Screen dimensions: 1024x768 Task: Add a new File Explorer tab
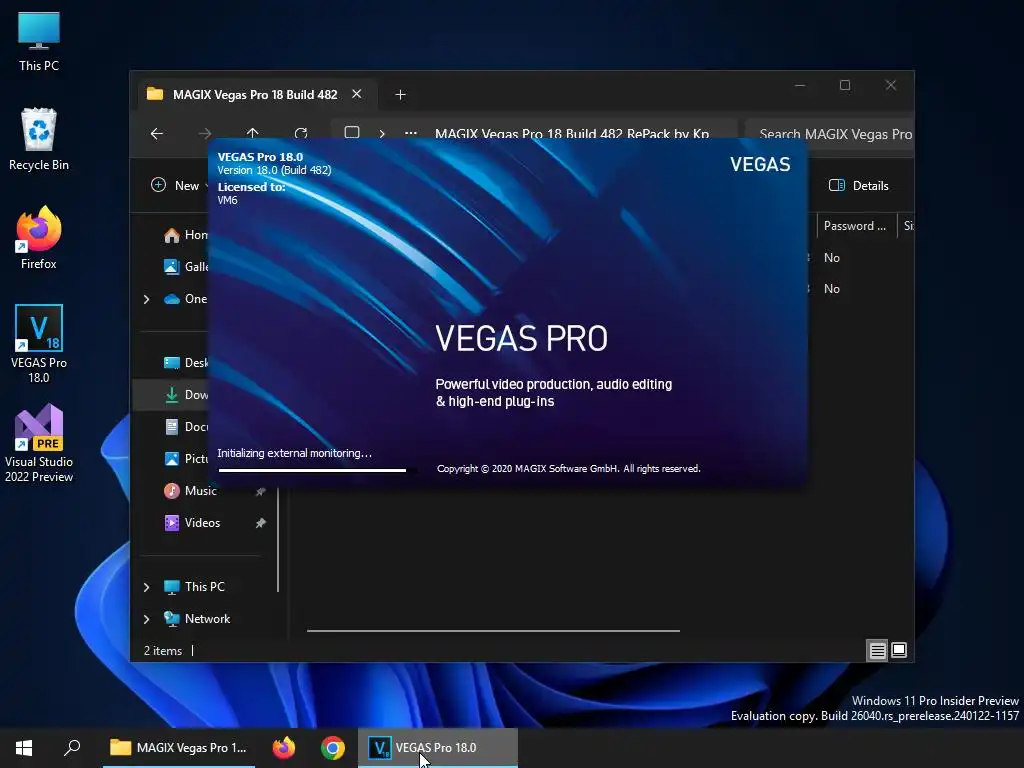pyautogui.click(x=400, y=95)
